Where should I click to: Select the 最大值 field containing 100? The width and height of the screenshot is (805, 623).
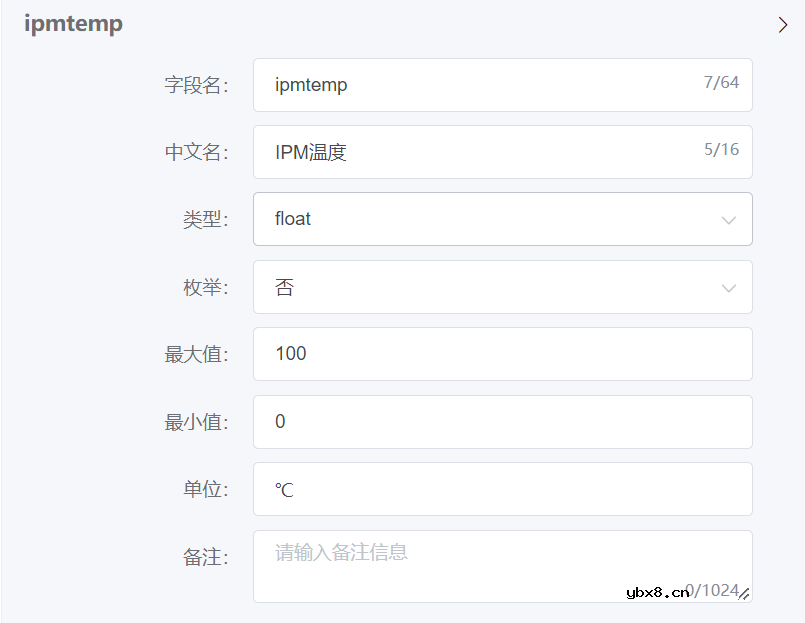point(450,354)
